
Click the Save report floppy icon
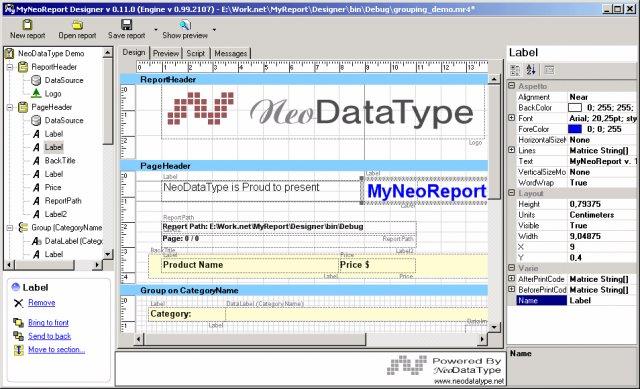coord(127,24)
